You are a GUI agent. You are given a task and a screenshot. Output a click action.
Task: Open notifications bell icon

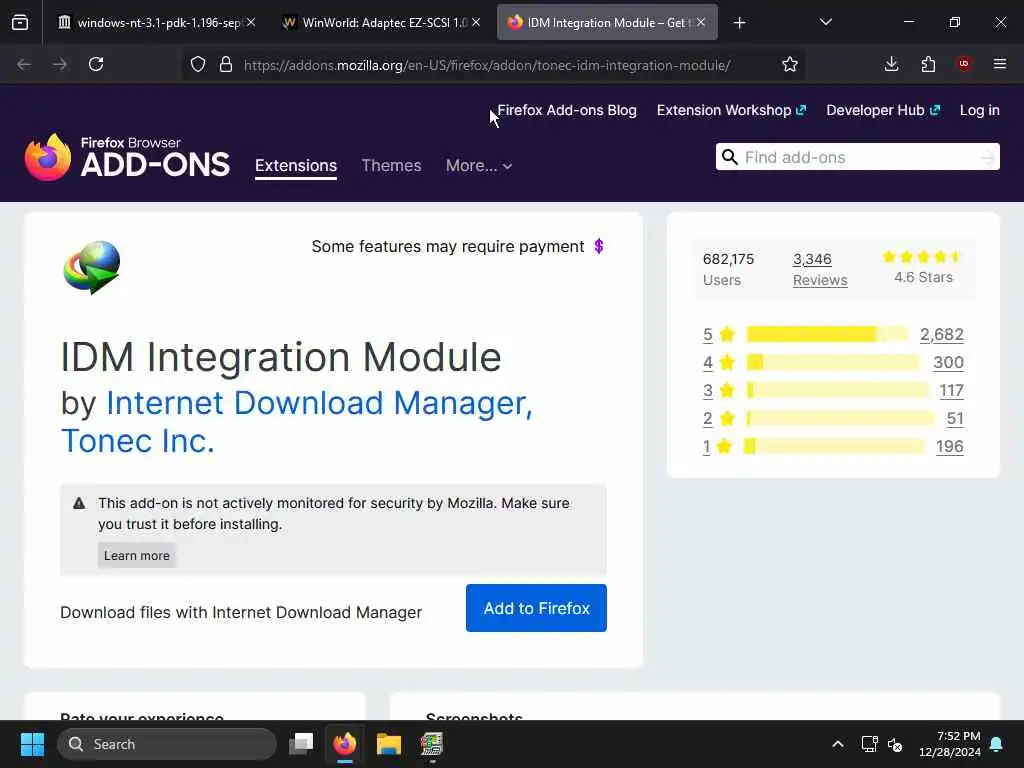997,744
